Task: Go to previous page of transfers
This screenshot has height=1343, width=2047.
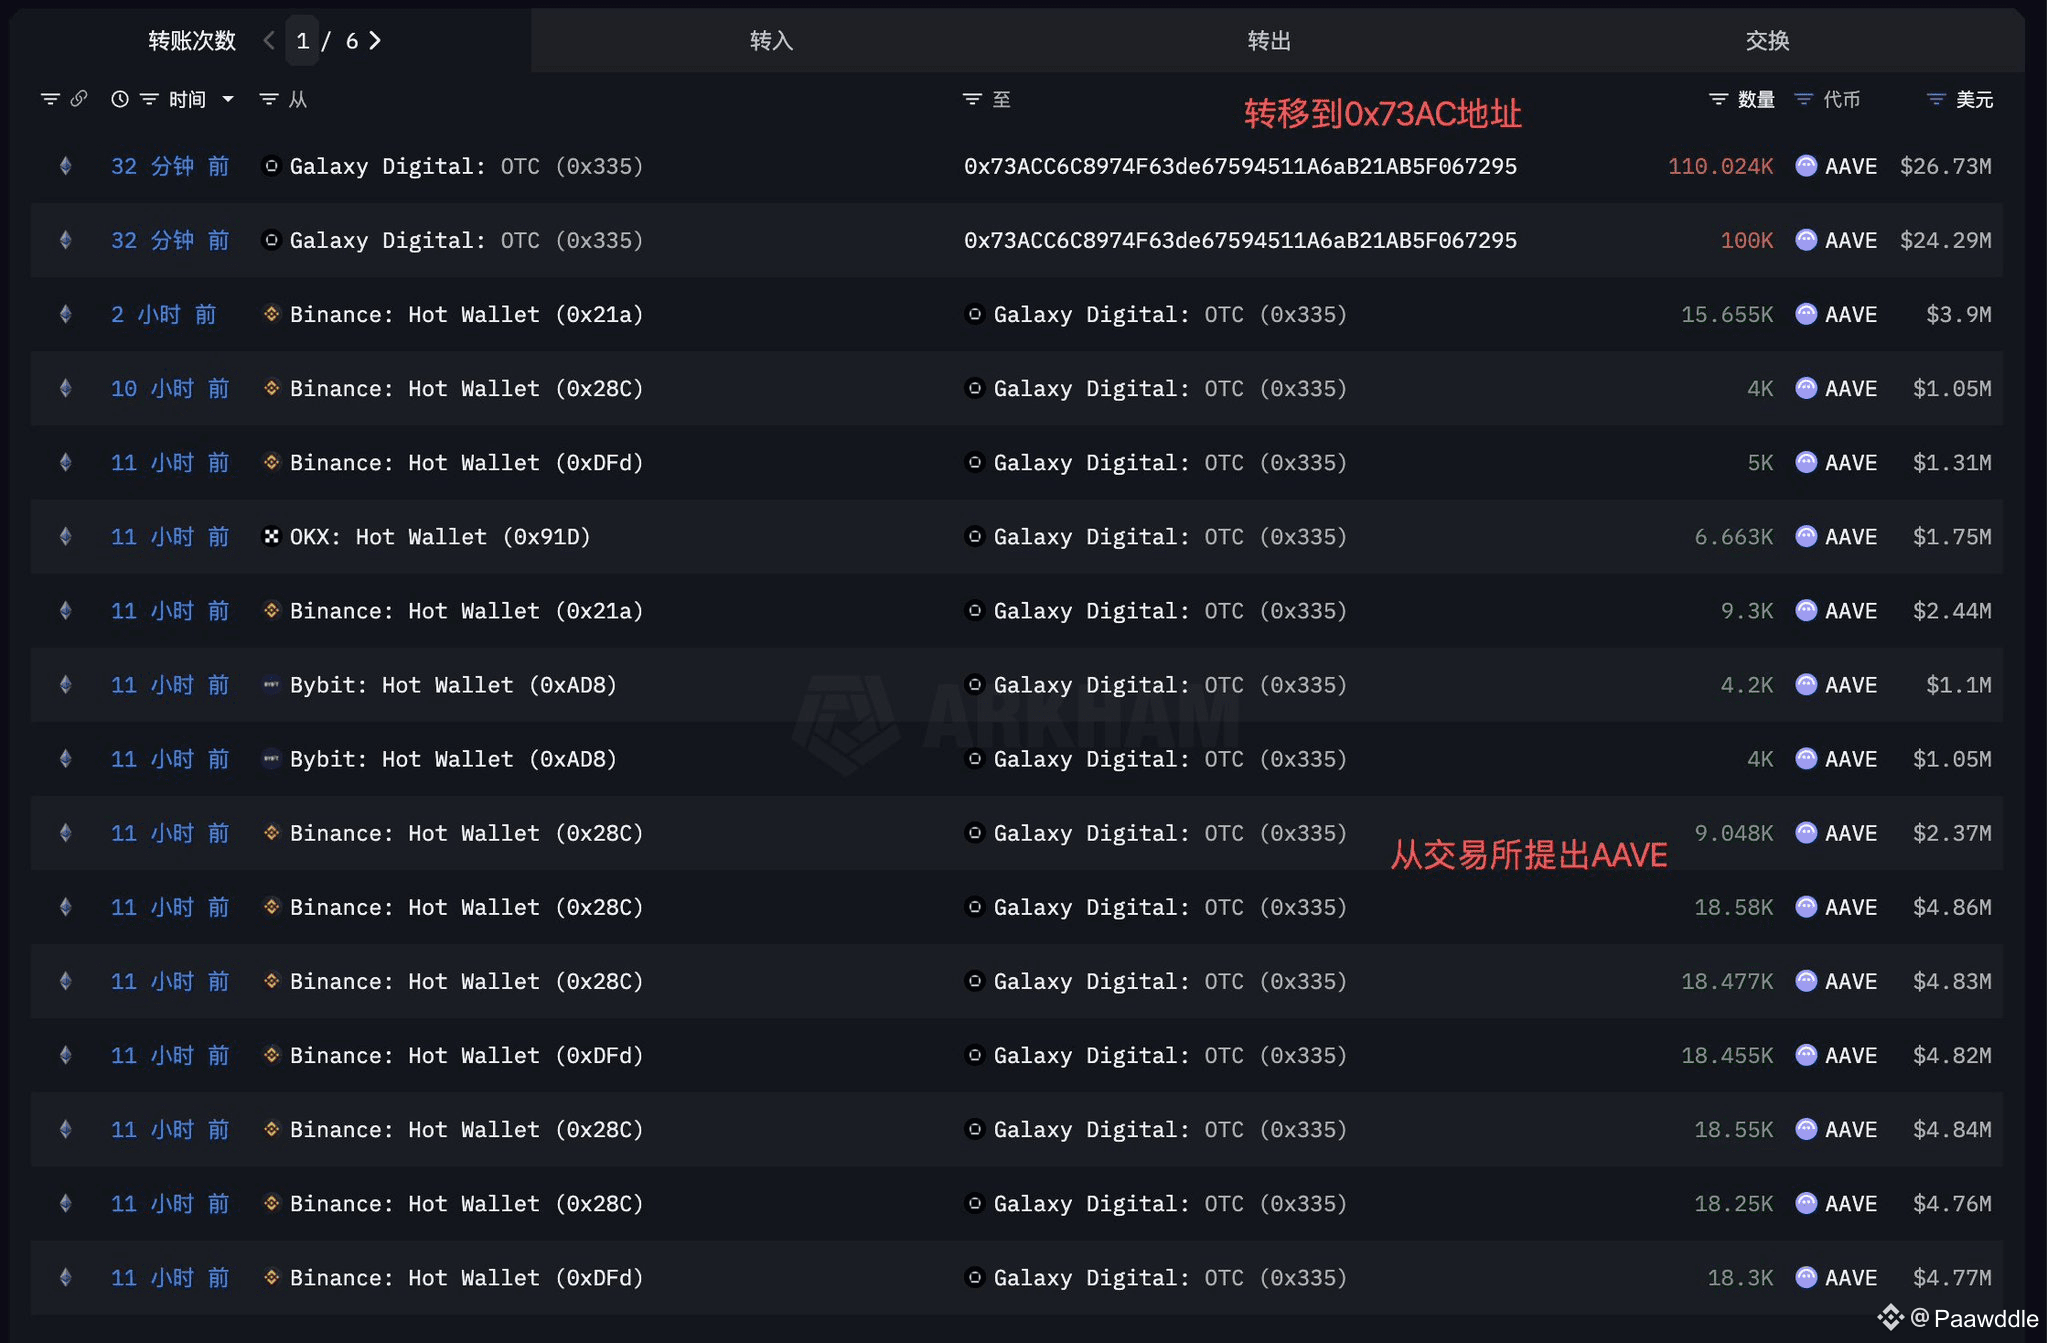Action: coord(269,41)
